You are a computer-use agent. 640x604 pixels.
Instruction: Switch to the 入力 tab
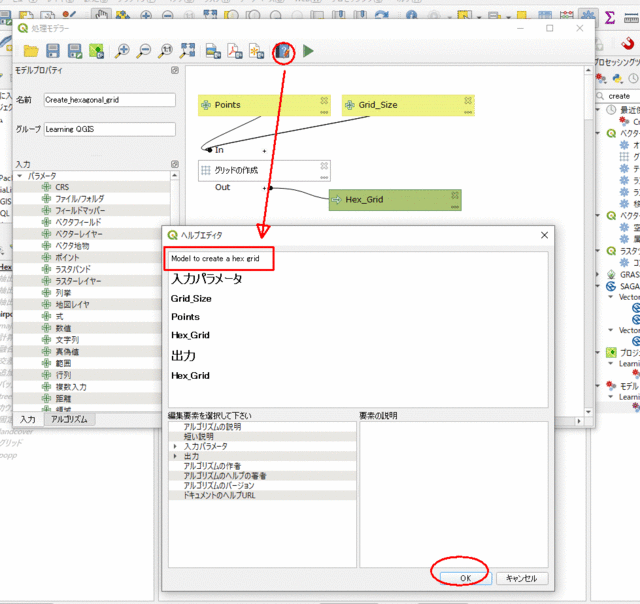tap(28, 420)
